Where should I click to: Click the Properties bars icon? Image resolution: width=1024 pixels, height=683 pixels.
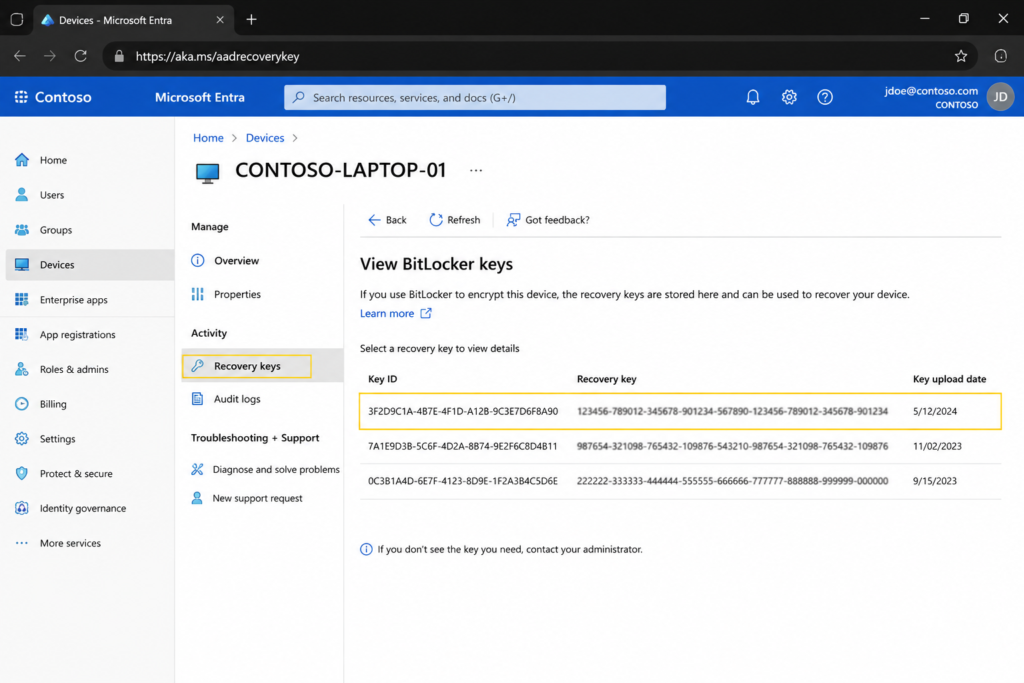[x=197, y=294]
